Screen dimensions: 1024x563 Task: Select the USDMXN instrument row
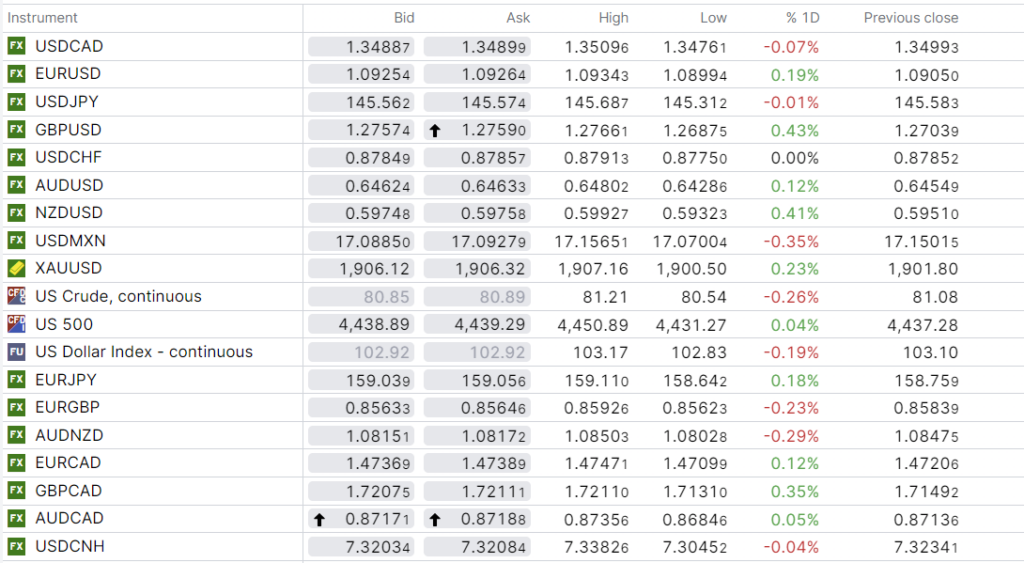coord(70,241)
